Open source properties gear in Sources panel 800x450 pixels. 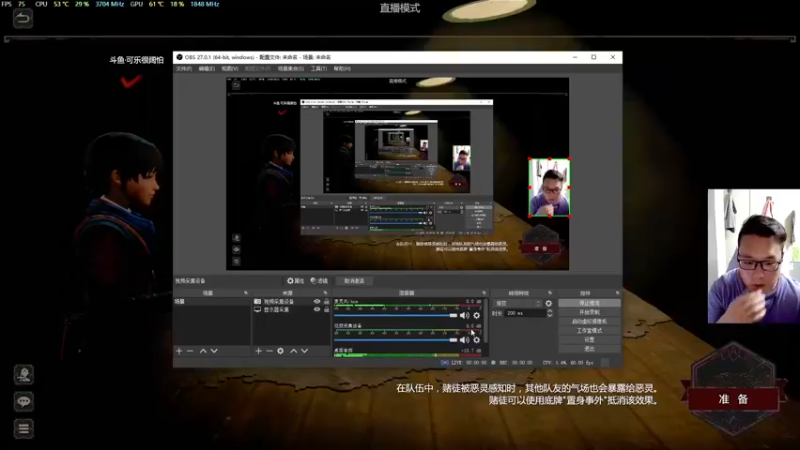pyautogui.click(x=281, y=351)
